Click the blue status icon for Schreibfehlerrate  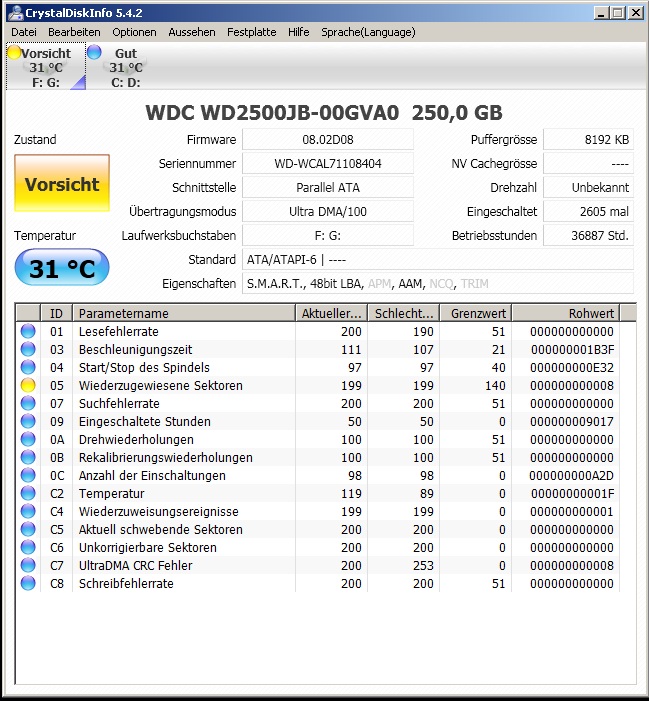[28, 583]
